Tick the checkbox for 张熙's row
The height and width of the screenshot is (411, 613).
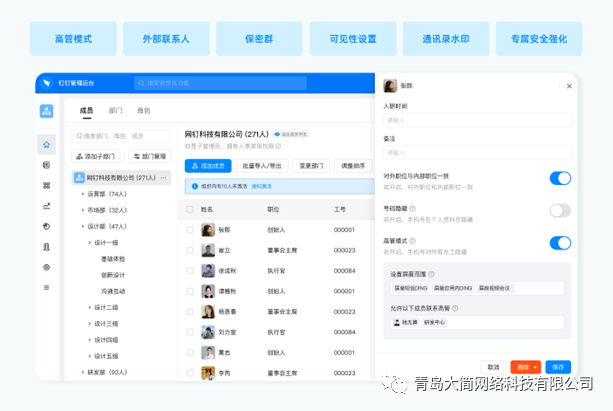tap(190, 230)
